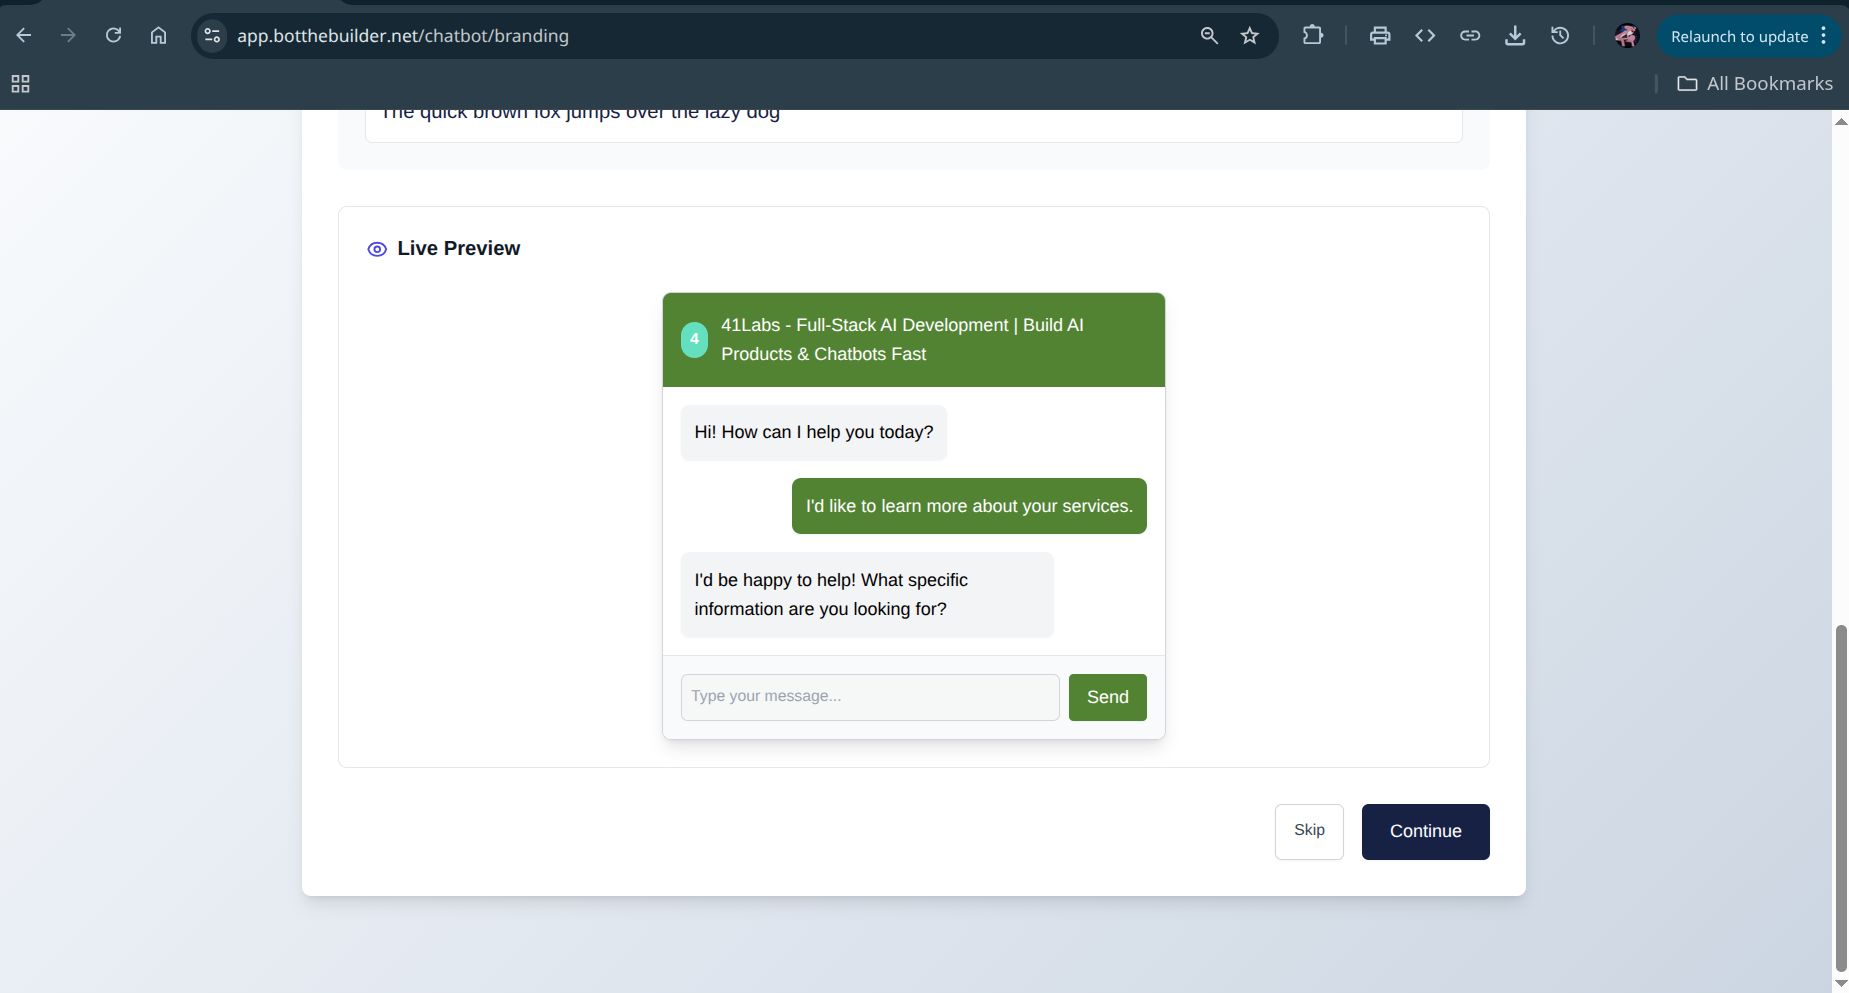Open the history clock icon
The width and height of the screenshot is (1849, 993).
(1560, 36)
